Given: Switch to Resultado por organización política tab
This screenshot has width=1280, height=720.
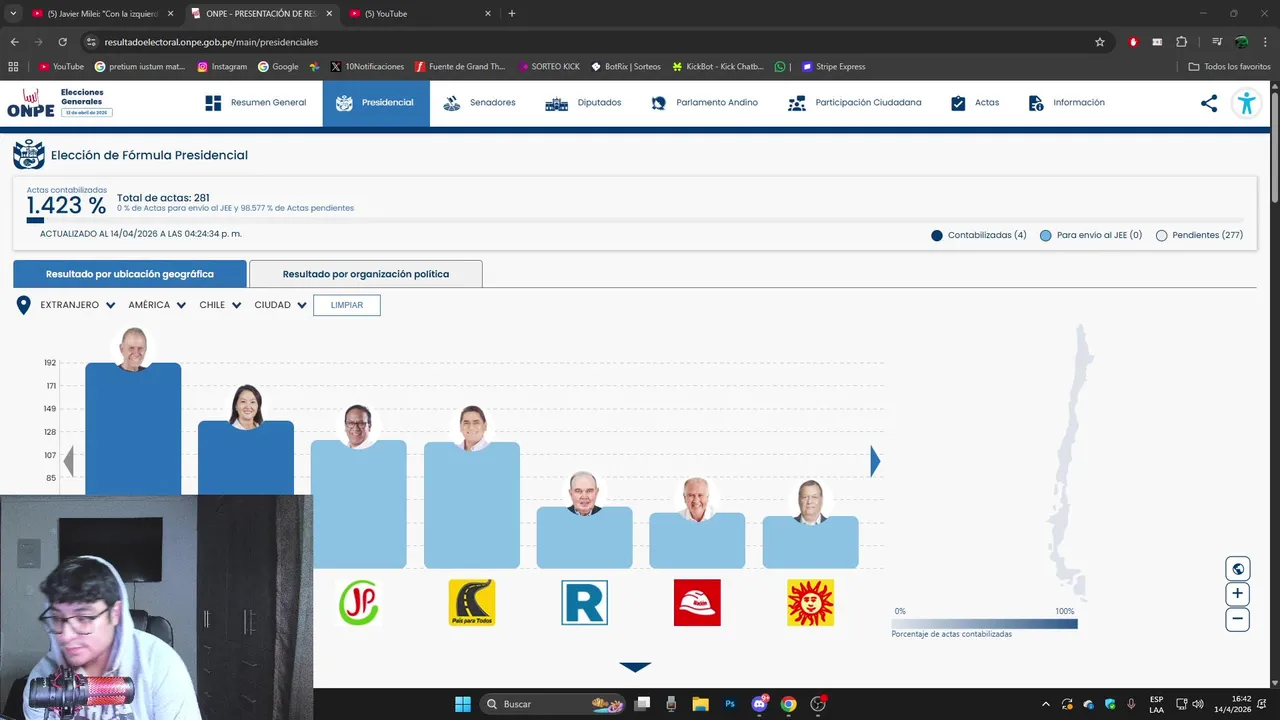Looking at the screenshot, I should click(366, 274).
